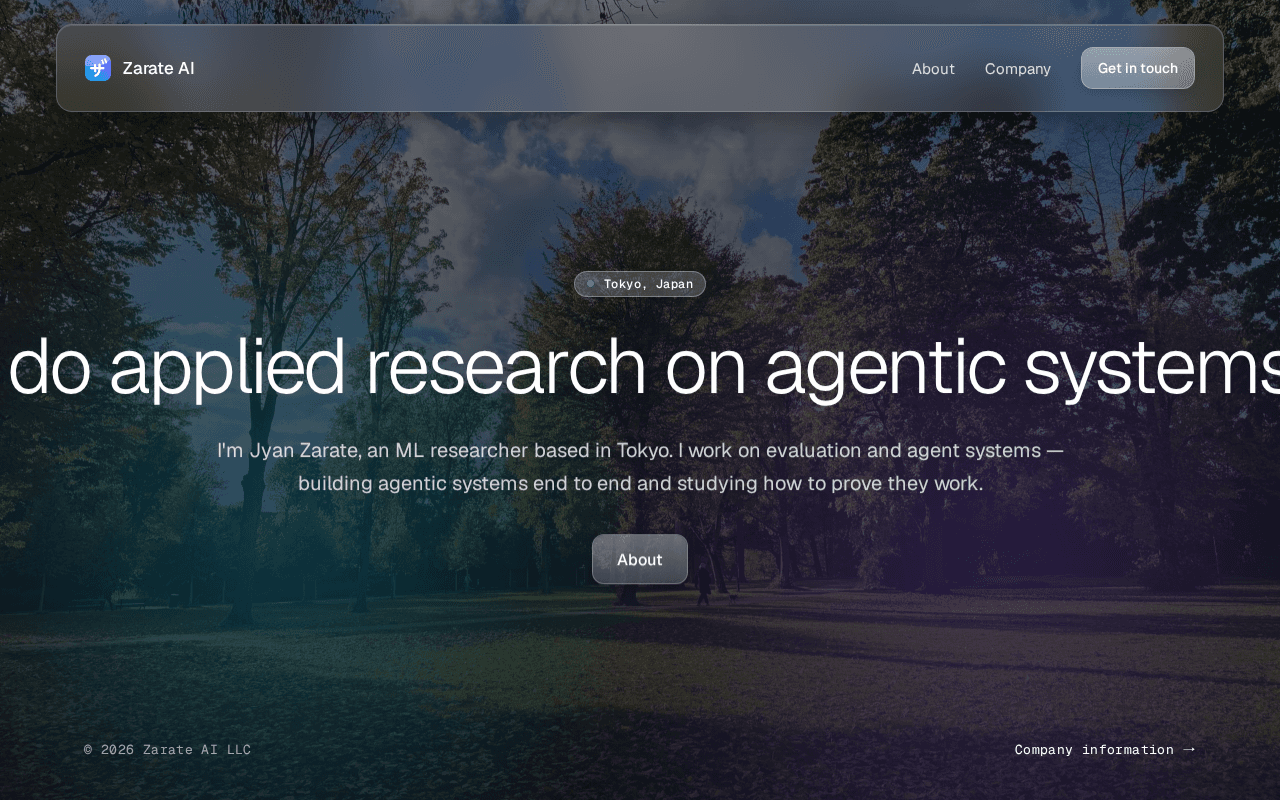The height and width of the screenshot is (800, 1280).
Task: Open the Zarate AI home link text
Action: [158, 68]
